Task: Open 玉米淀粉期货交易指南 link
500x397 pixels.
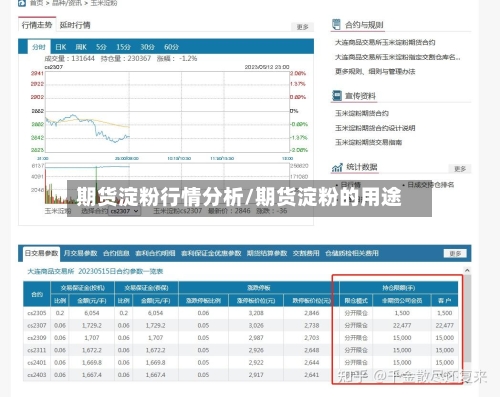Action: coord(368,142)
